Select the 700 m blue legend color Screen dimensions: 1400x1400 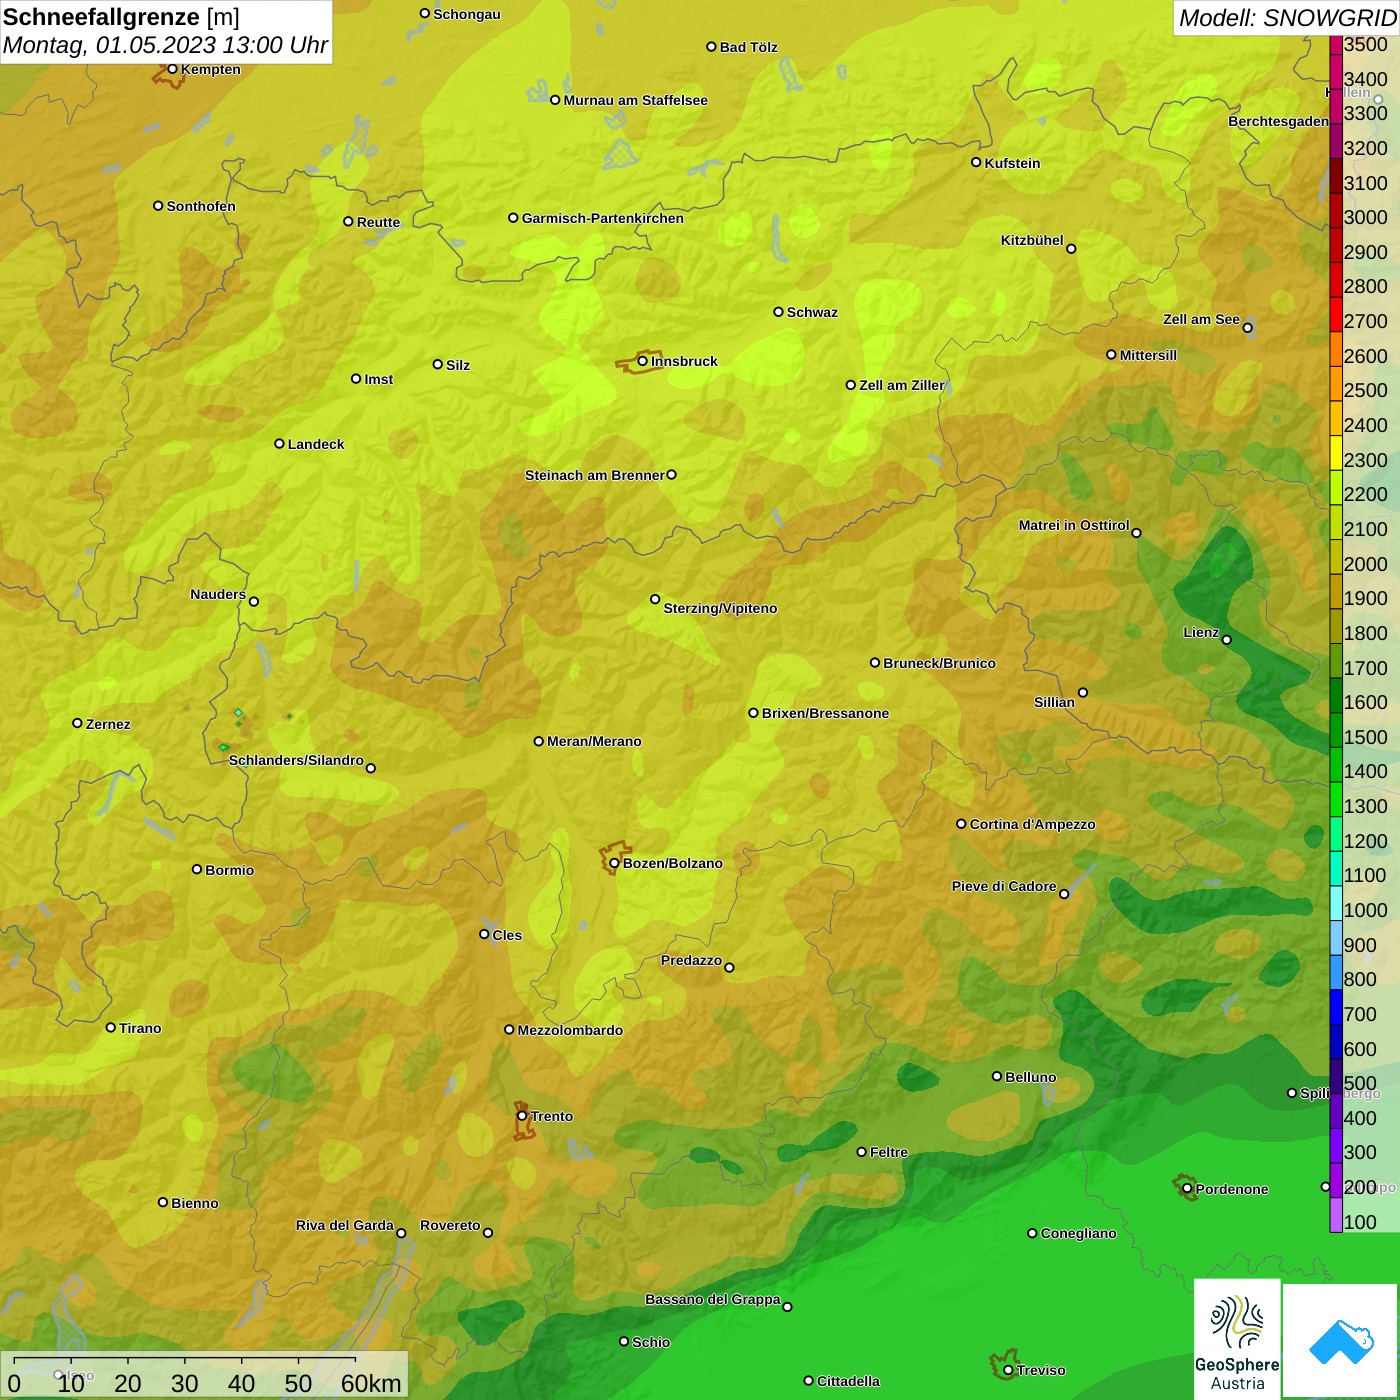tap(1336, 1007)
